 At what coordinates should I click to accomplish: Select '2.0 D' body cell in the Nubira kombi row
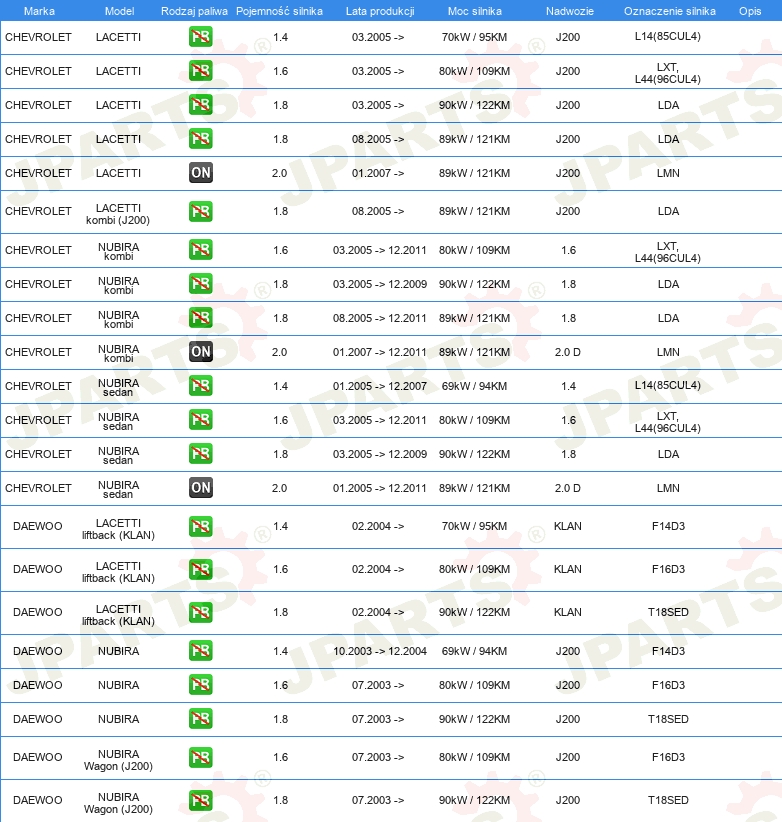(x=568, y=352)
